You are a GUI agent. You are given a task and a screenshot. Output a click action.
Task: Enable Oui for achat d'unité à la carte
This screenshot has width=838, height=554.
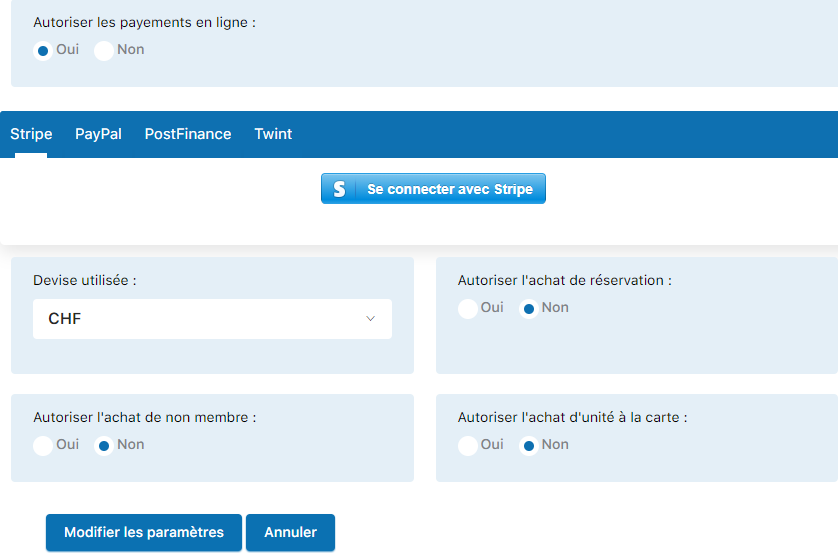pyautogui.click(x=468, y=446)
